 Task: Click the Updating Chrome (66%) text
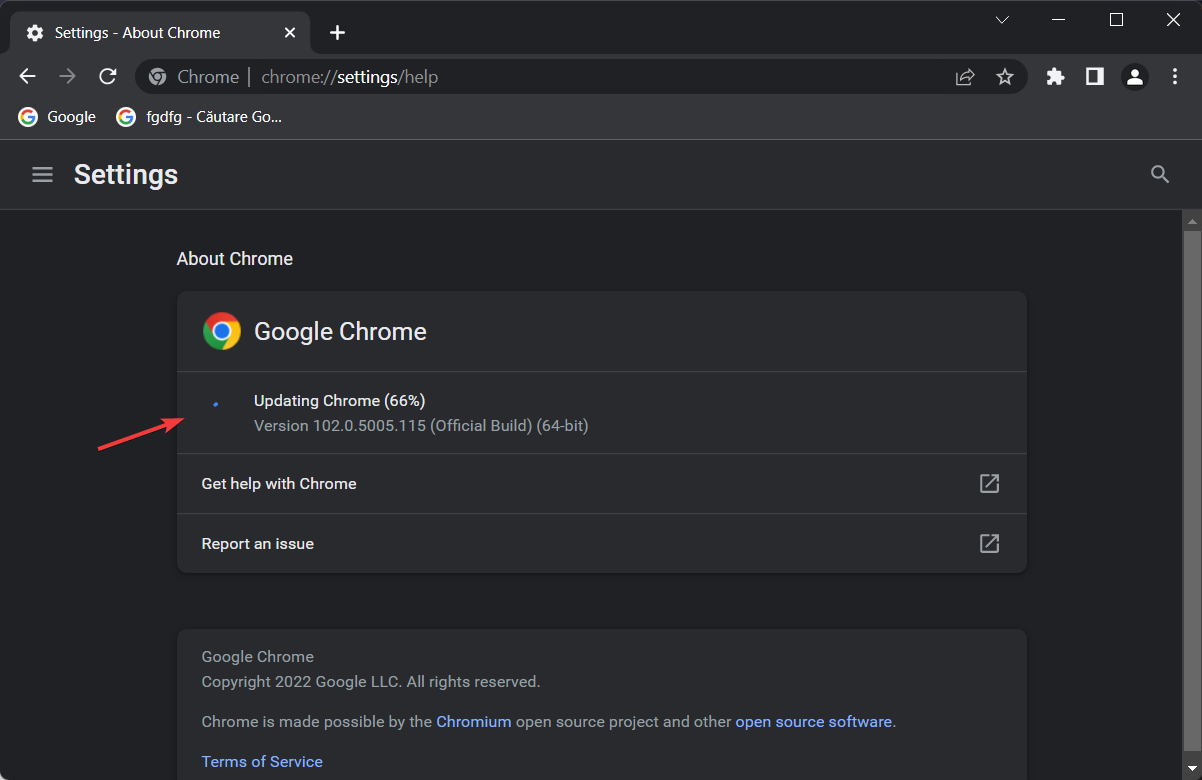340,401
